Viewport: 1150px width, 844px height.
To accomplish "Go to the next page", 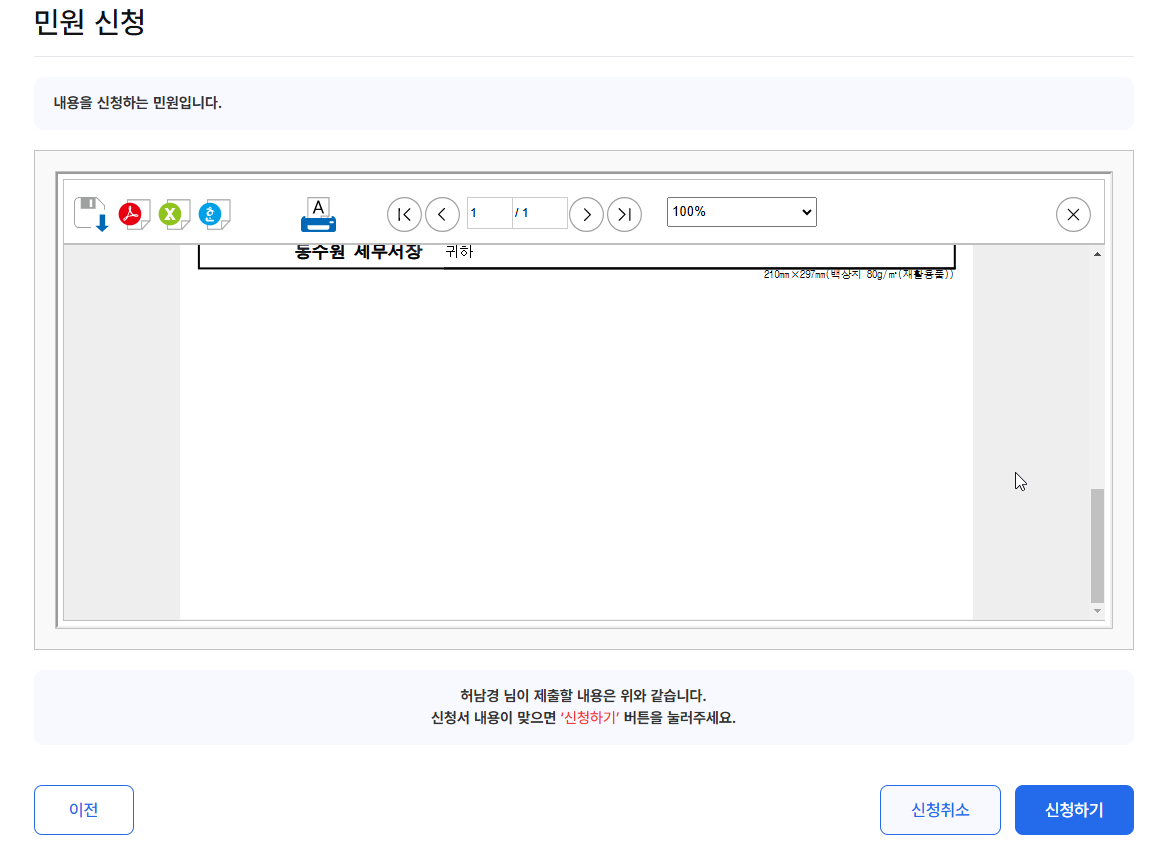I will pos(586,214).
